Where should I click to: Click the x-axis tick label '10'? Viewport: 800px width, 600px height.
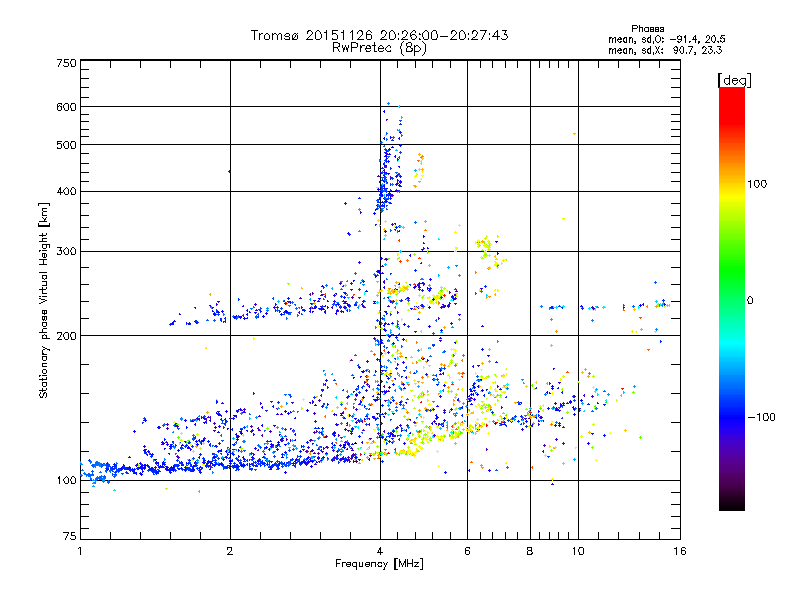point(578,551)
